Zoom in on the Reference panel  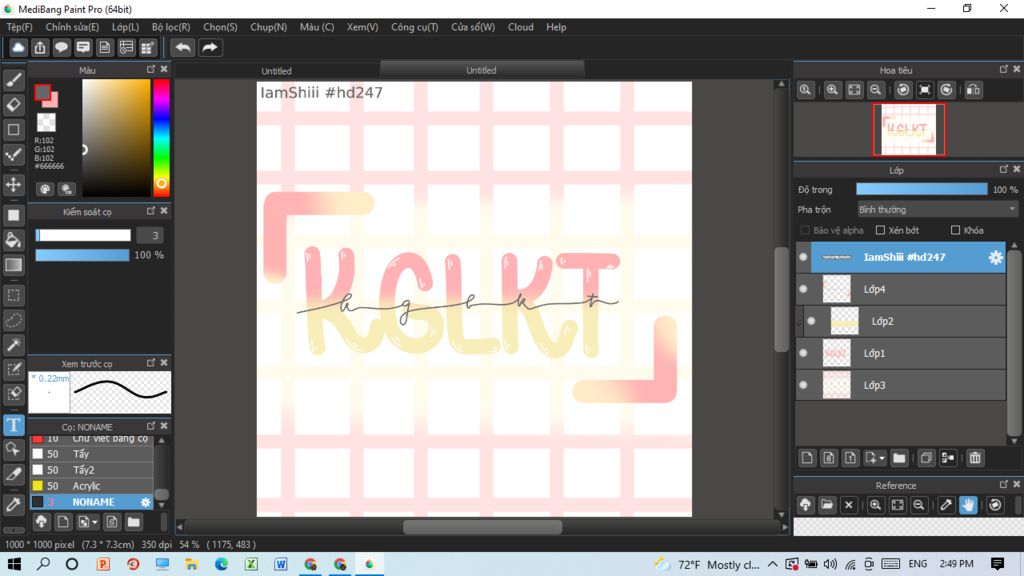[876, 505]
